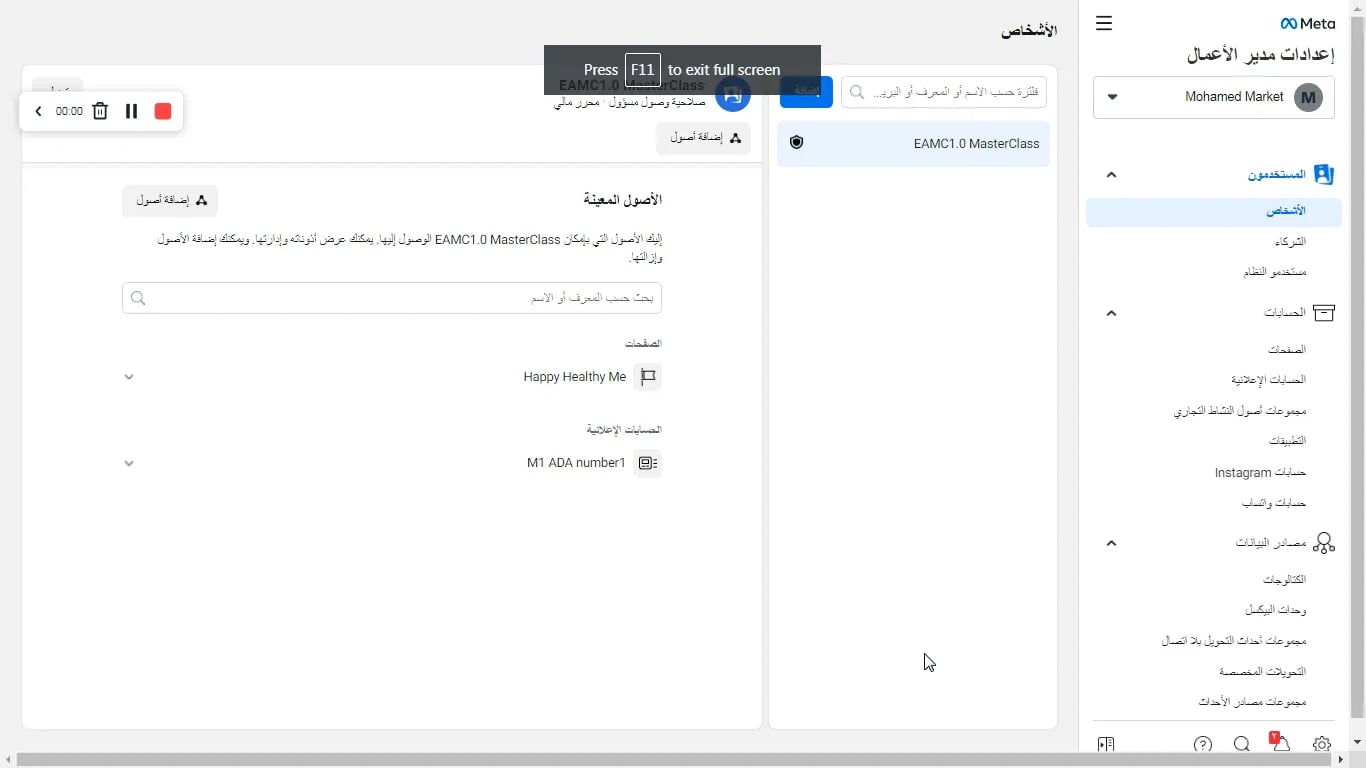Click إضافة أصول button beside الأصول المعينة

point(170,200)
